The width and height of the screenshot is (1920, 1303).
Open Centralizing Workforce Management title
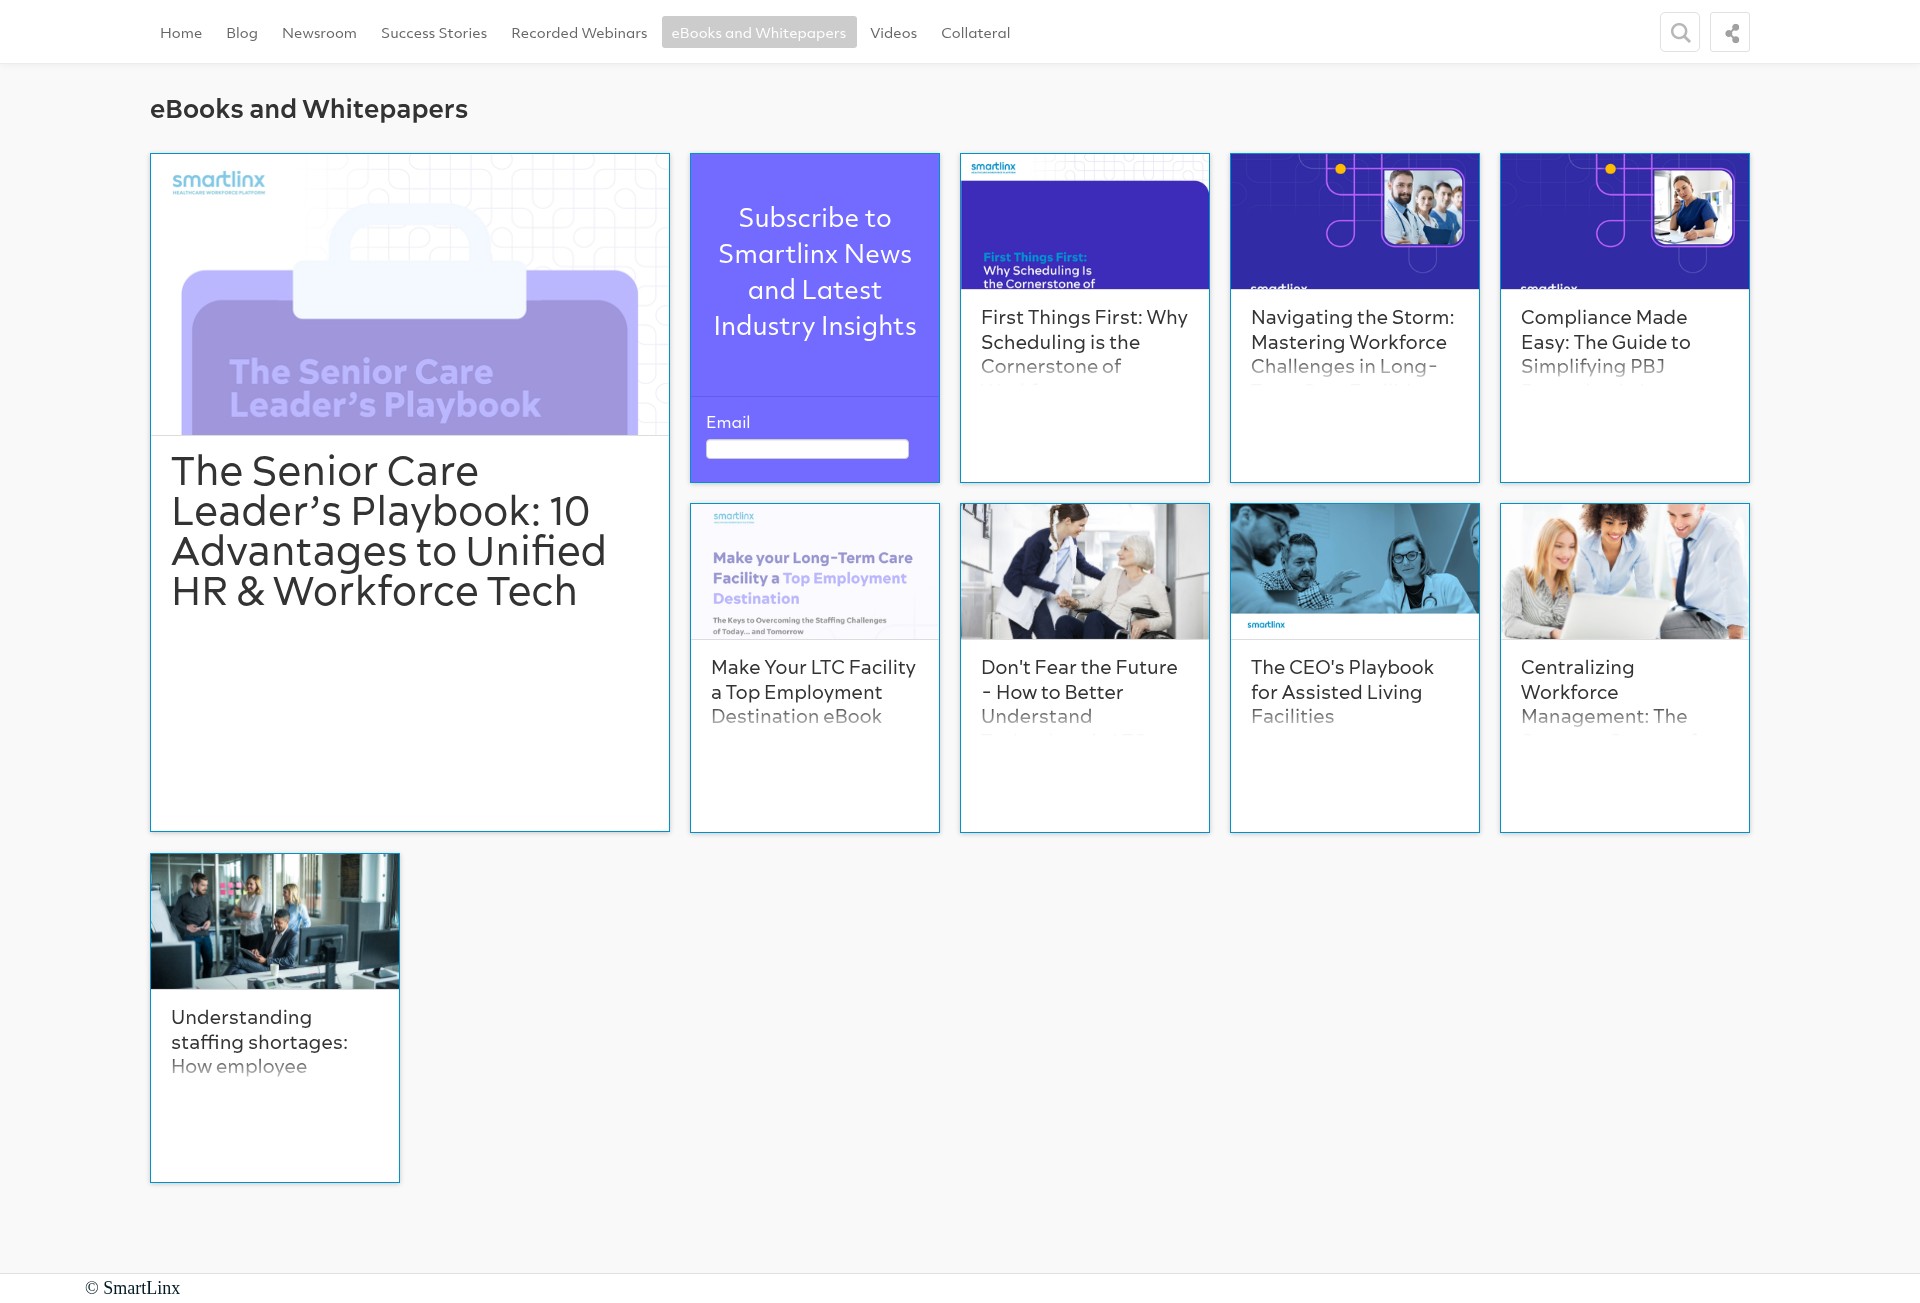pos(1604,692)
